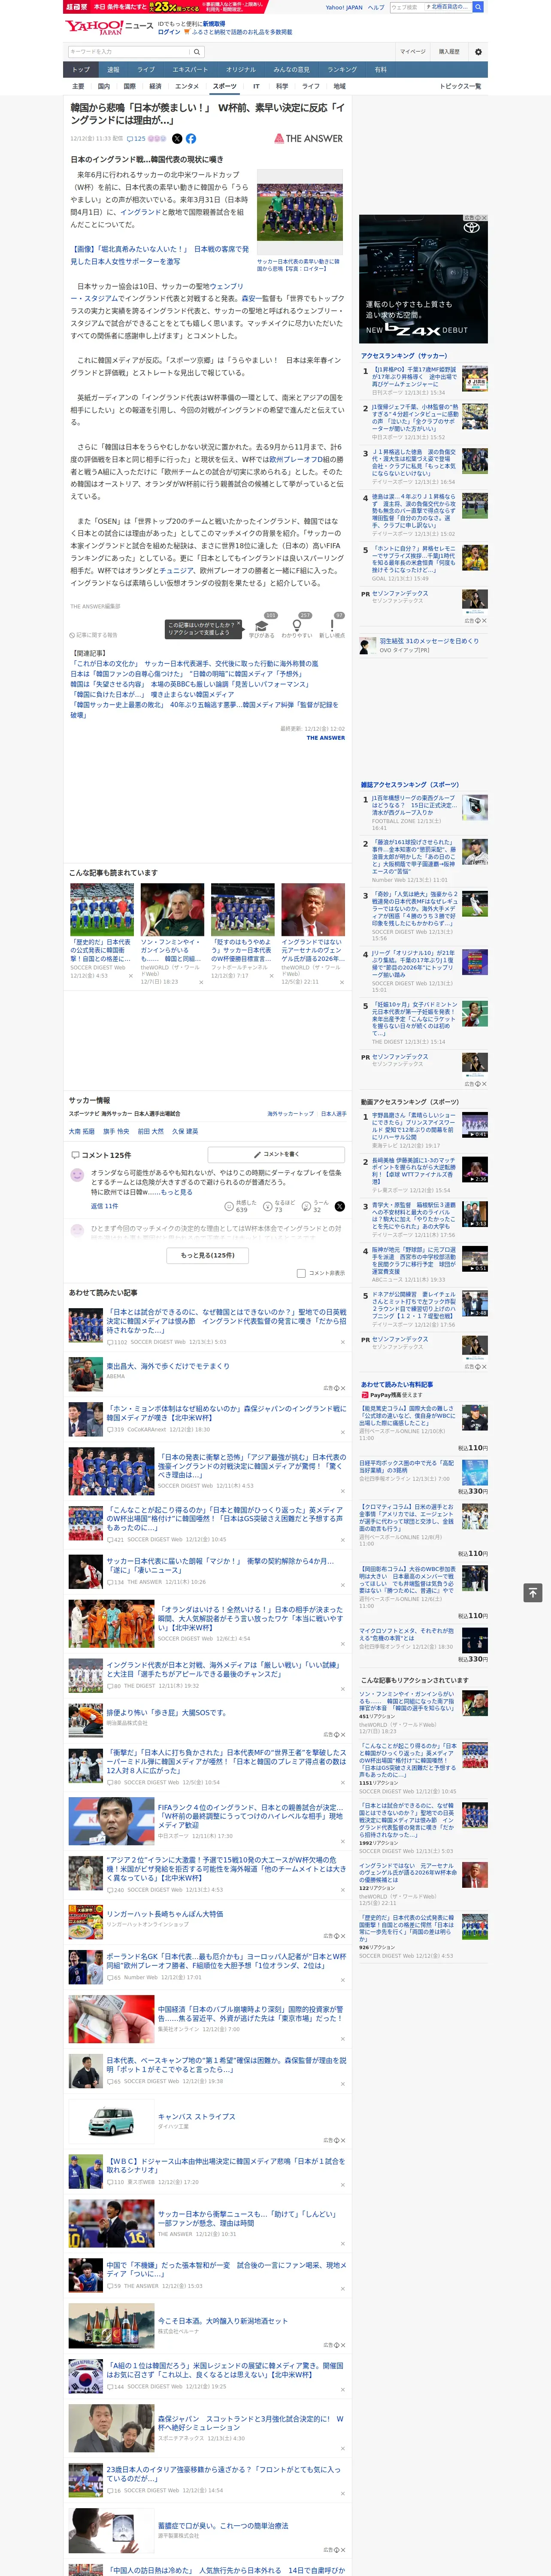Click the Japan national team article photo
The height and width of the screenshot is (2576, 551).
[x=299, y=212]
